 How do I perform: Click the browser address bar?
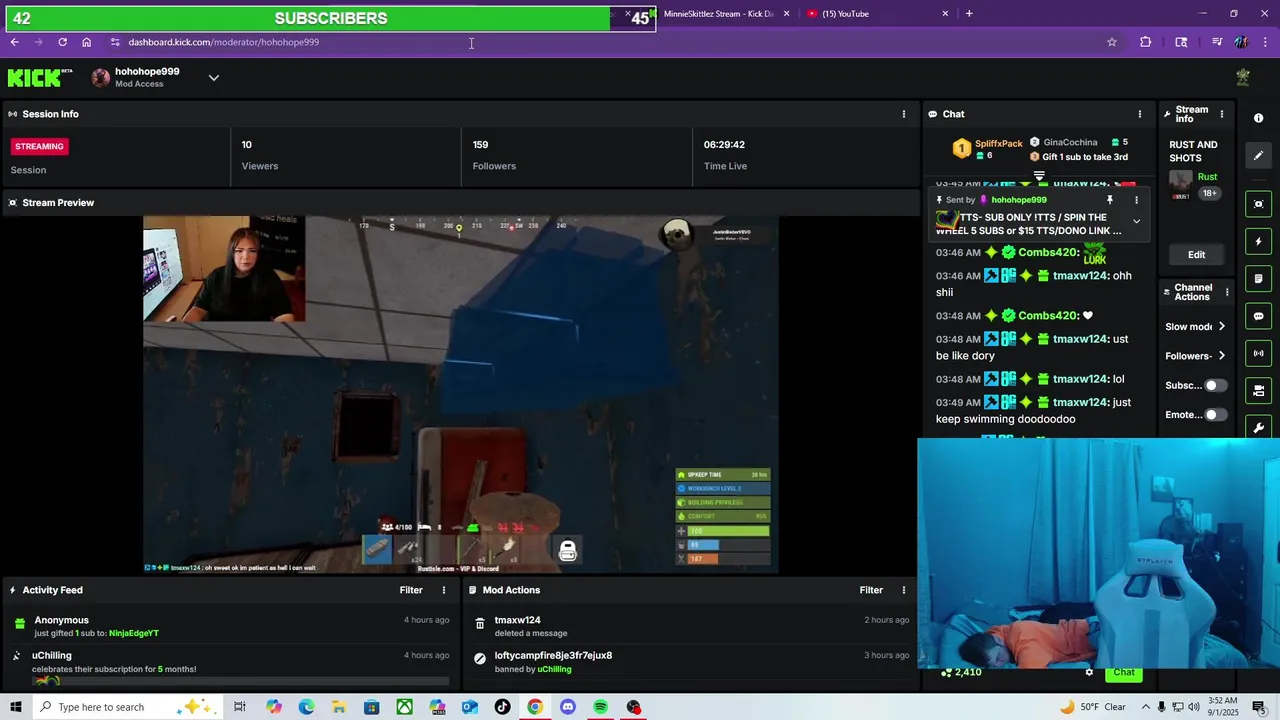(600, 42)
